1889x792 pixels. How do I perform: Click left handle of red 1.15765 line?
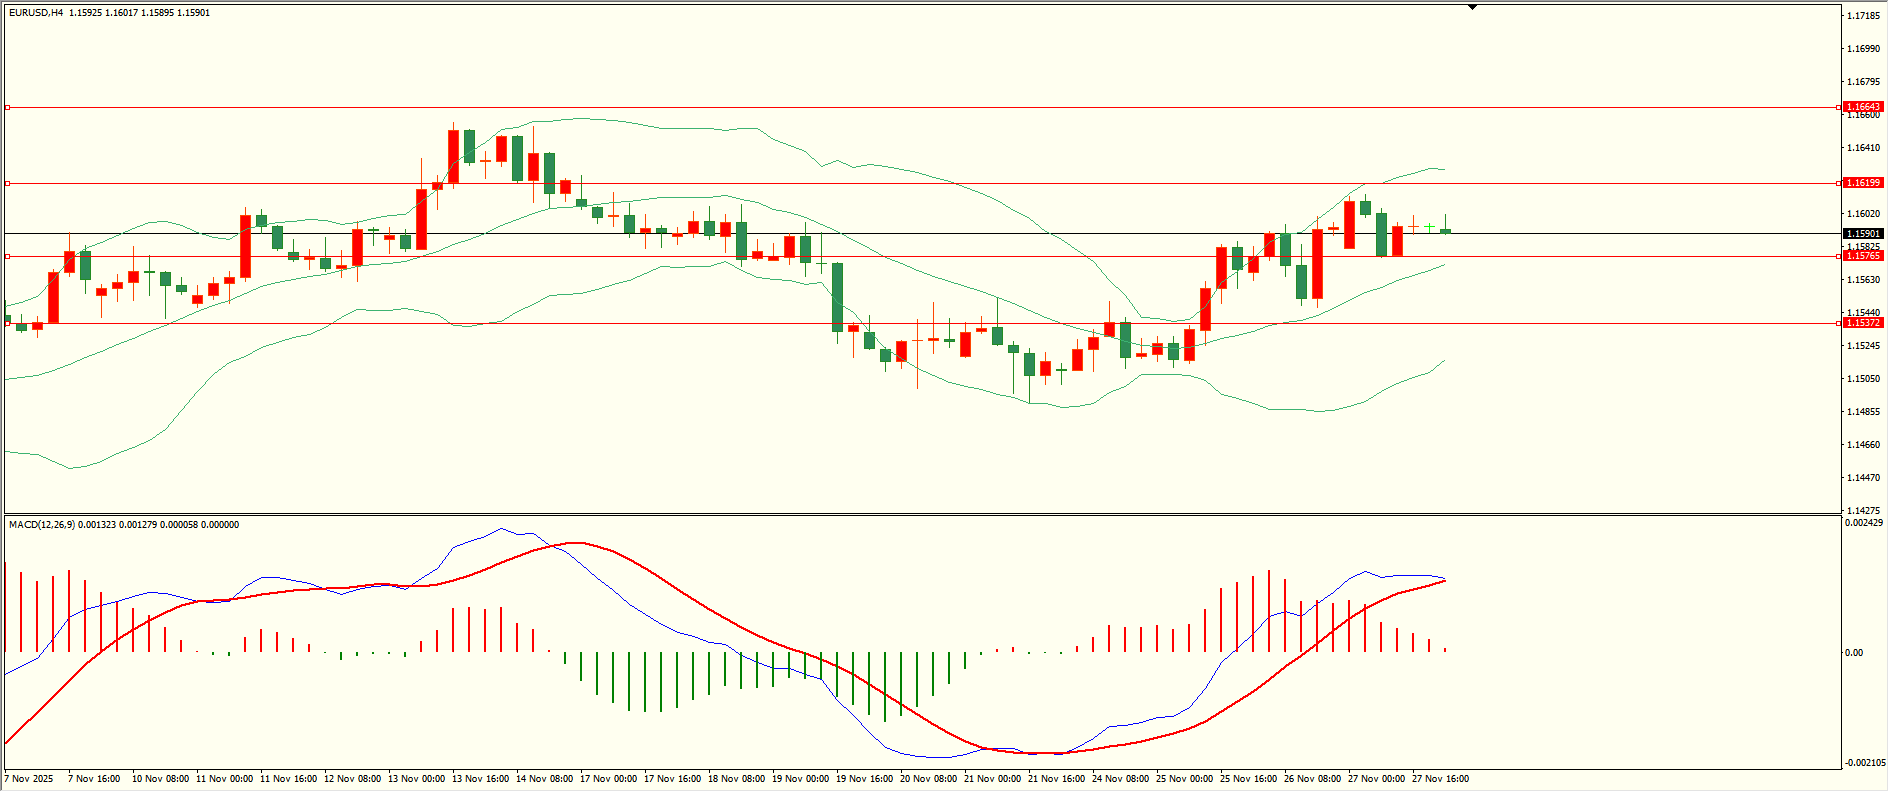coord(7,256)
